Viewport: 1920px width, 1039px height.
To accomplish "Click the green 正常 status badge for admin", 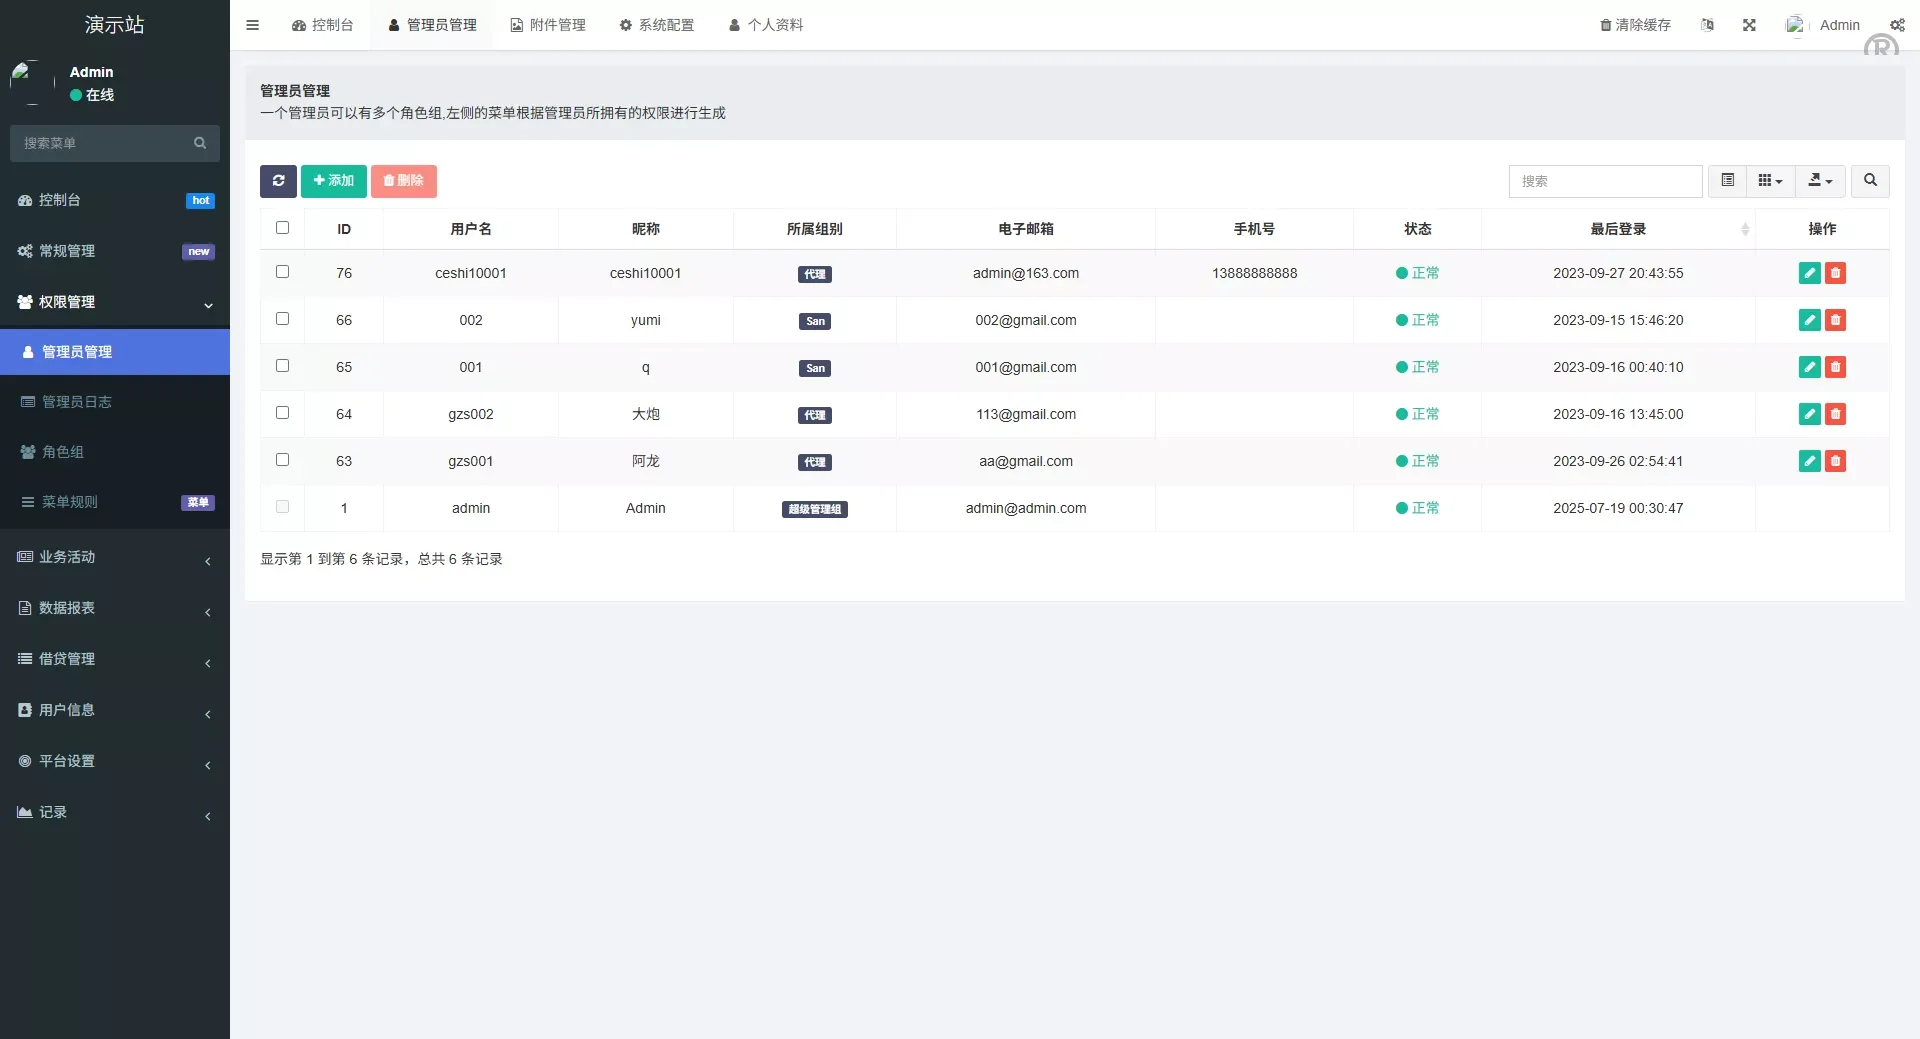I will (x=1417, y=507).
